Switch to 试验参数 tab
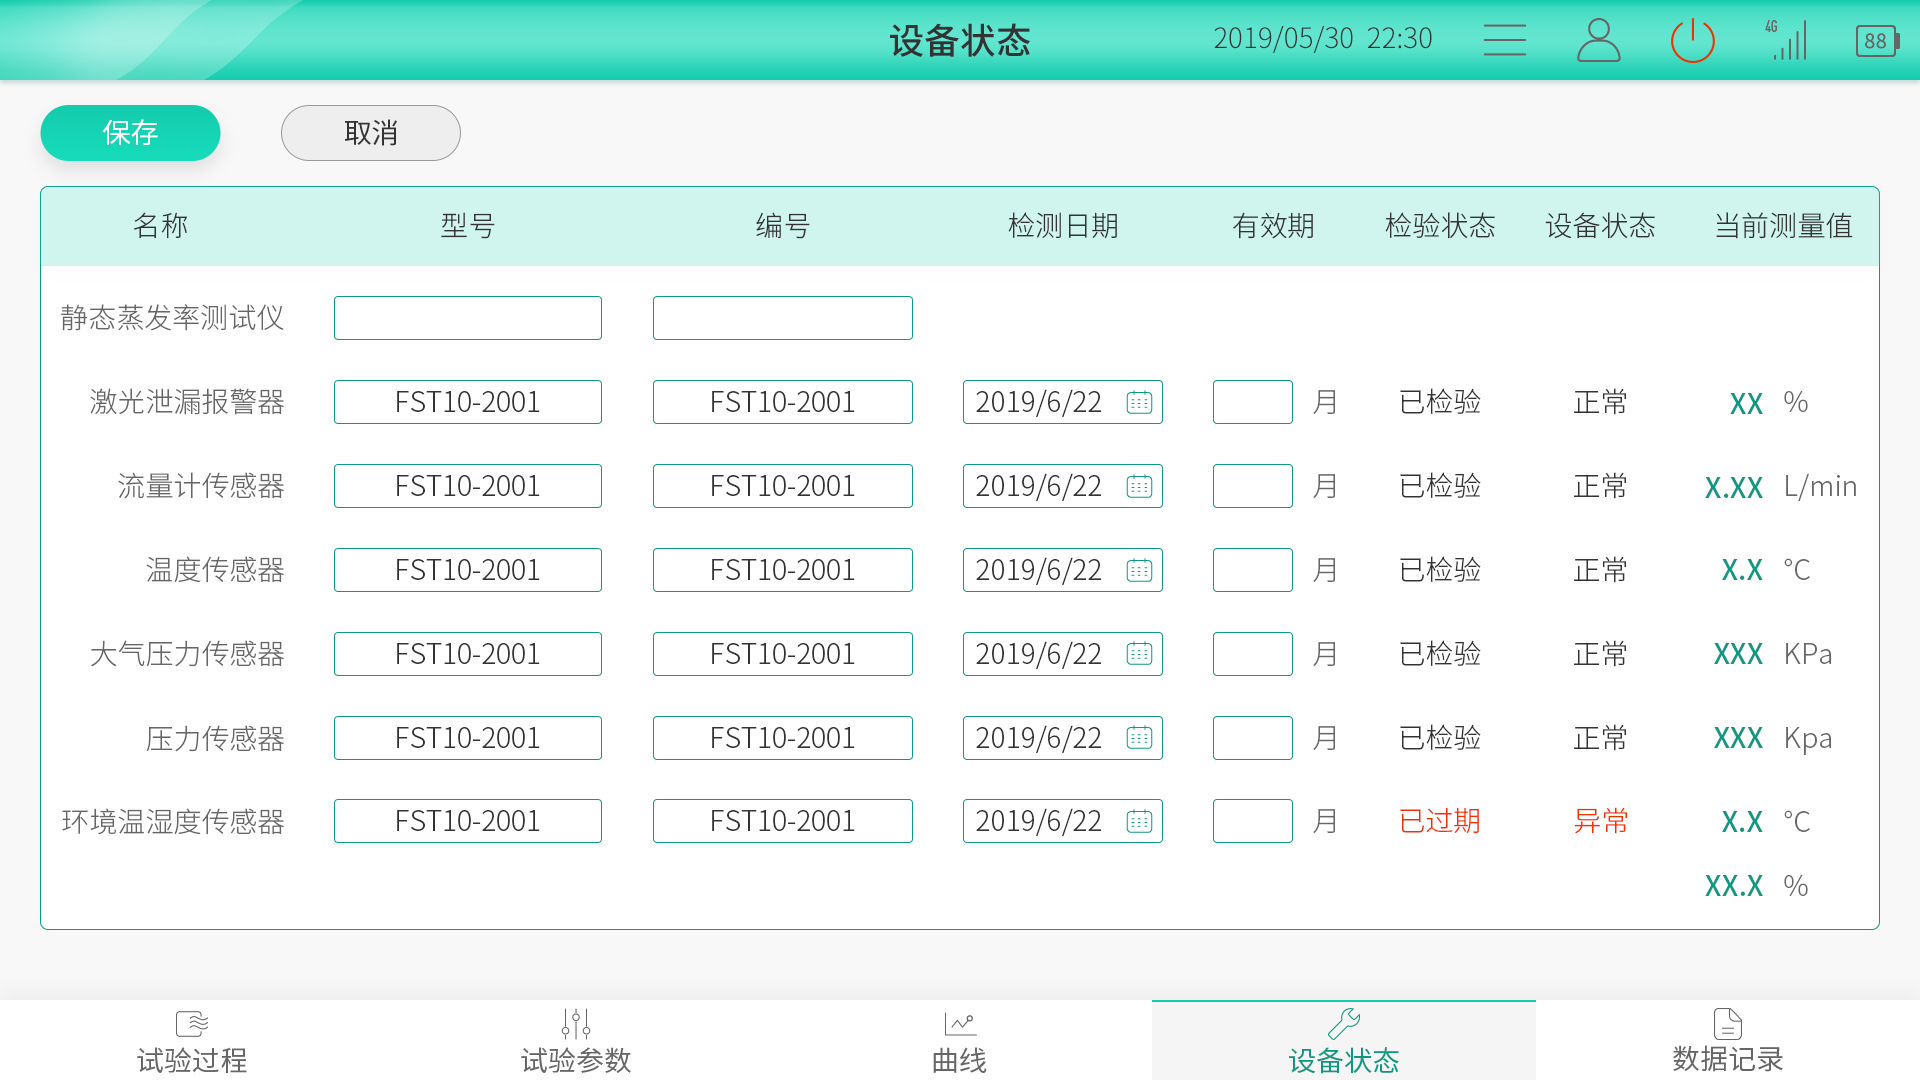Viewport: 1920px width, 1080px height. coord(576,1041)
